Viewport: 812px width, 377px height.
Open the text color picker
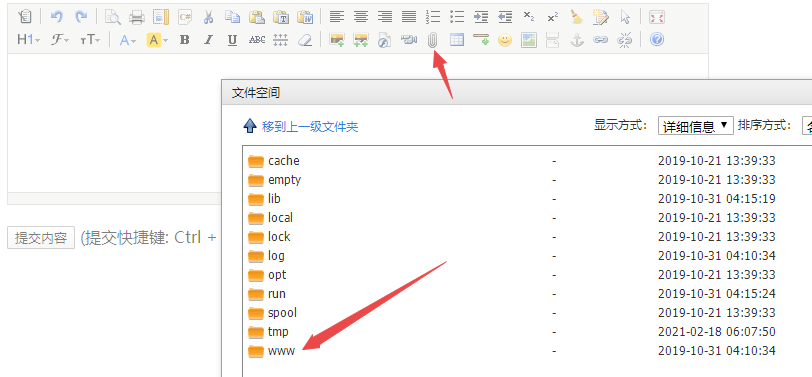(x=127, y=40)
